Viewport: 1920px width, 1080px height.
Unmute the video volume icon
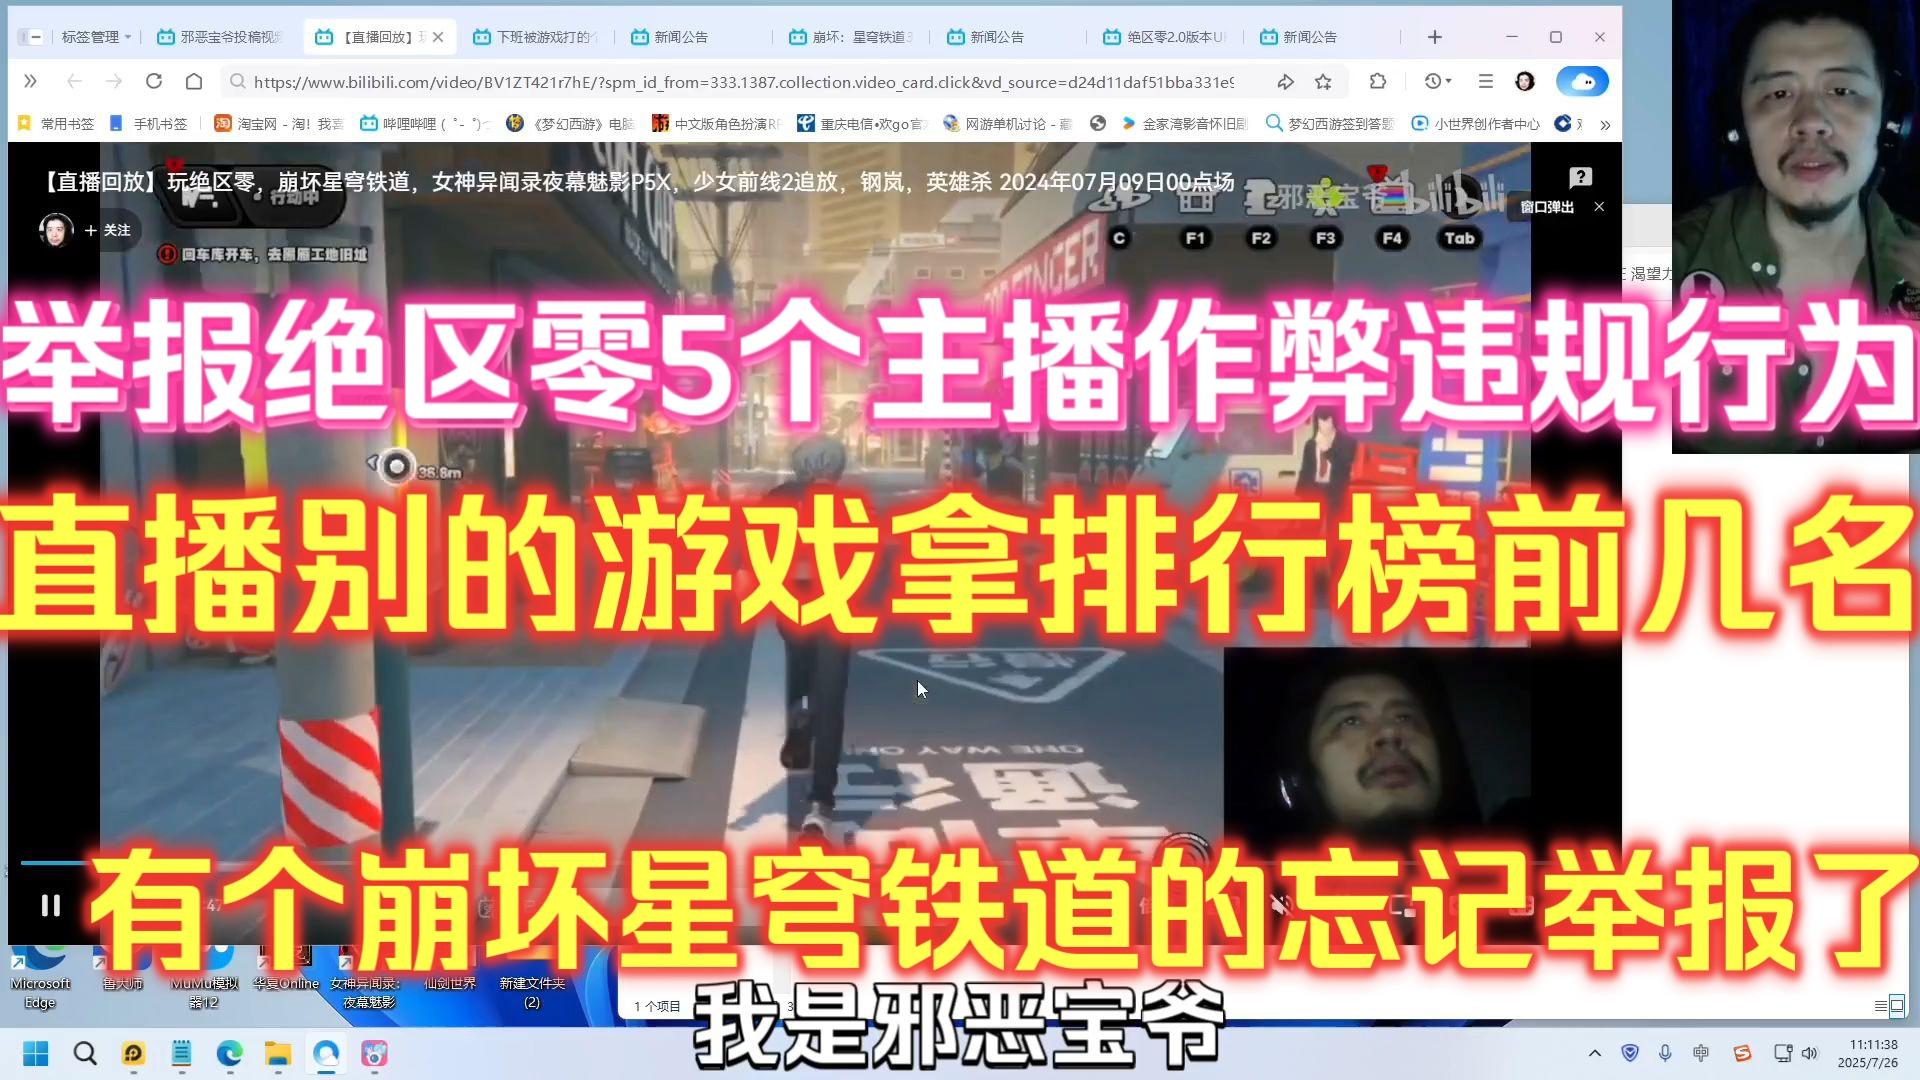coord(1281,905)
